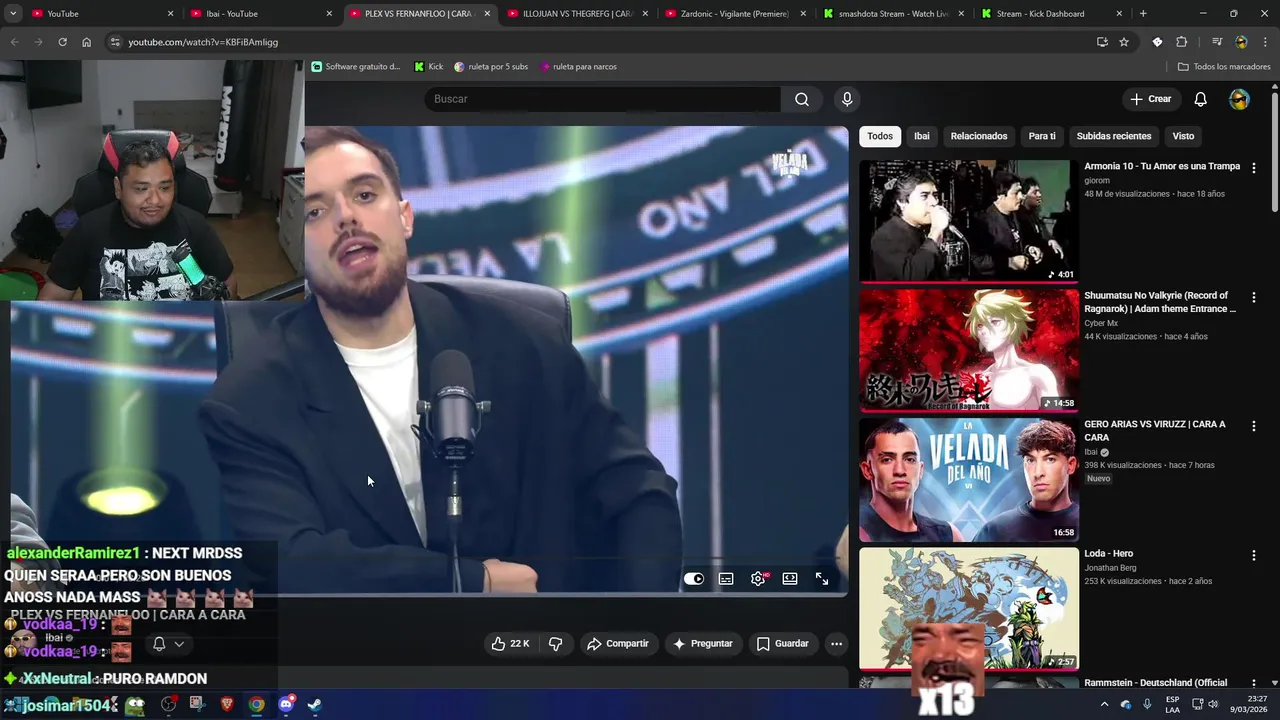Image resolution: width=1280 pixels, height=720 pixels.
Task: Start voice search with the microphone icon
Action: [x=847, y=99]
